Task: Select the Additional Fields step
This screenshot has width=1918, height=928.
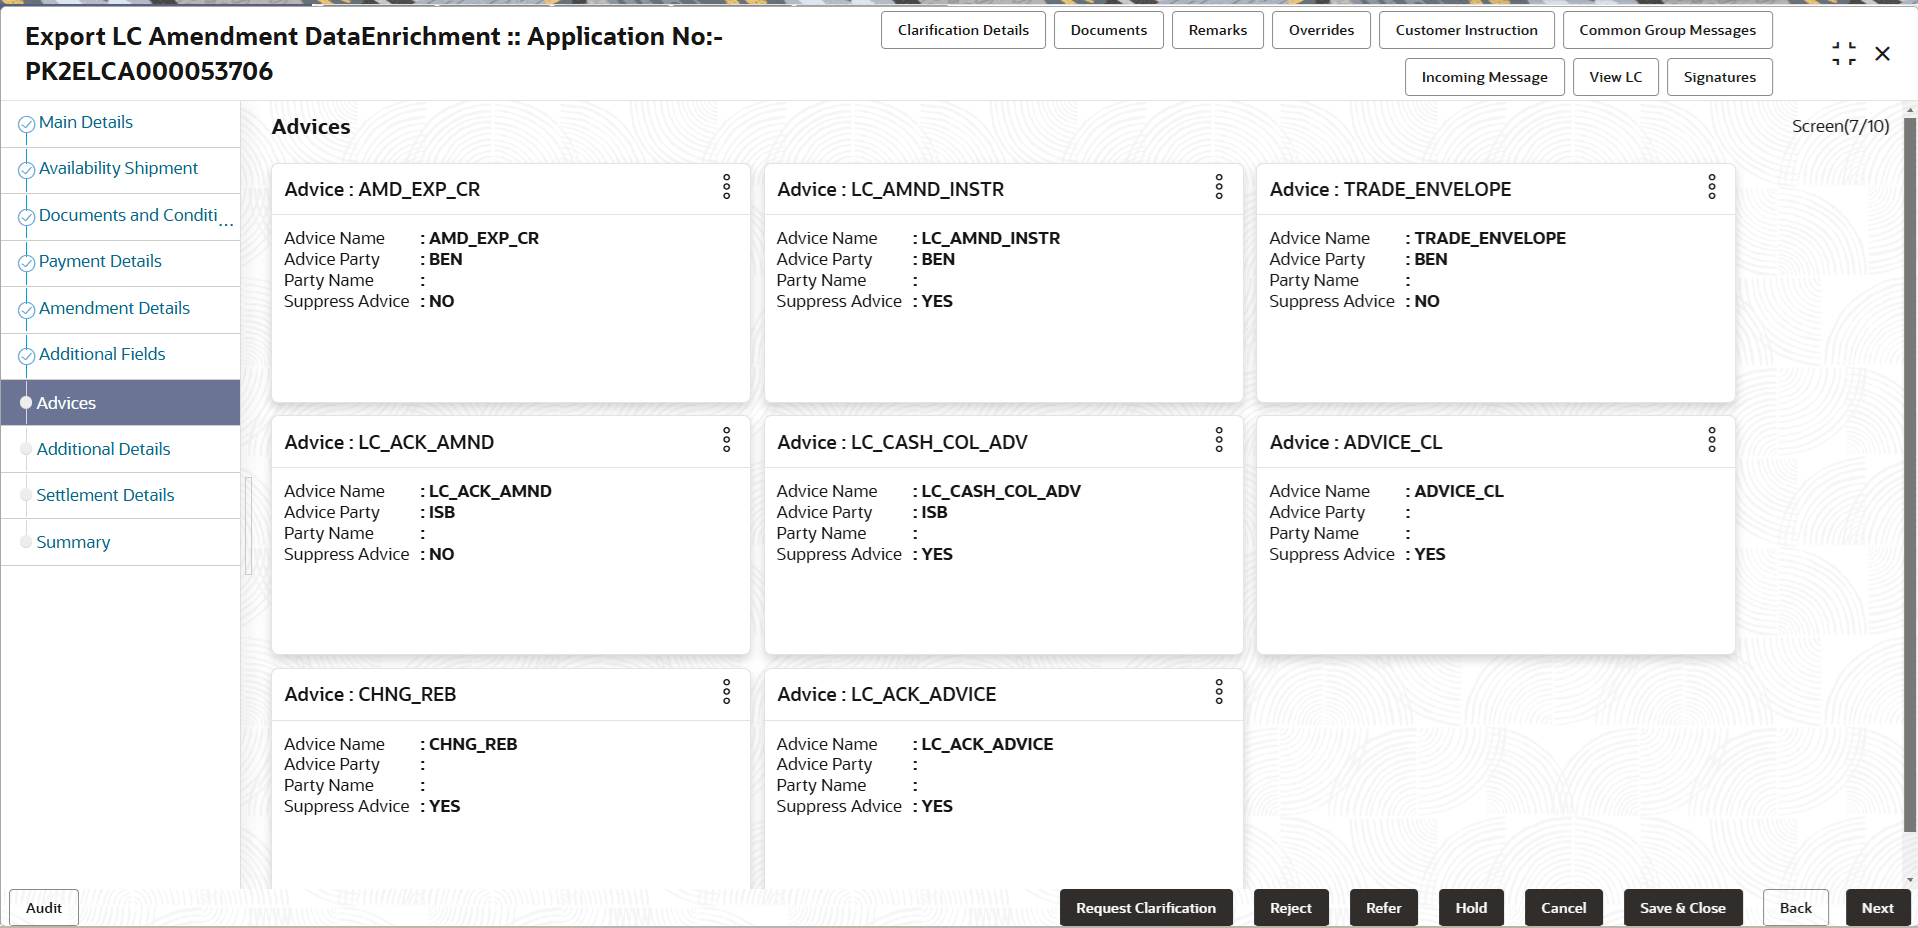Action: (102, 354)
